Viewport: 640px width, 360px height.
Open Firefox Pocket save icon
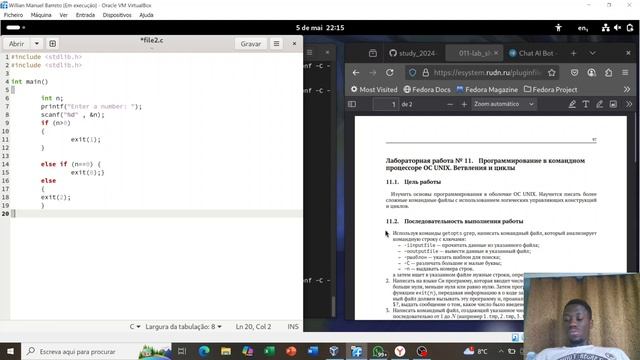pyautogui.click(x=574, y=73)
